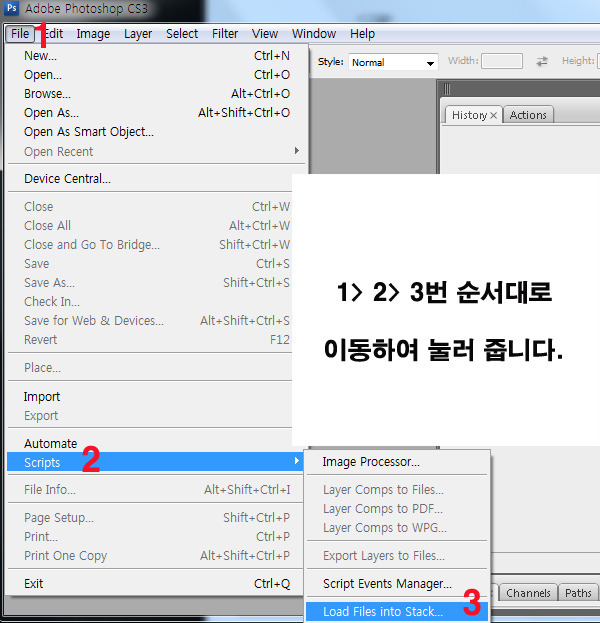
Task: Click the Print... menu entry
Action: point(157,537)
